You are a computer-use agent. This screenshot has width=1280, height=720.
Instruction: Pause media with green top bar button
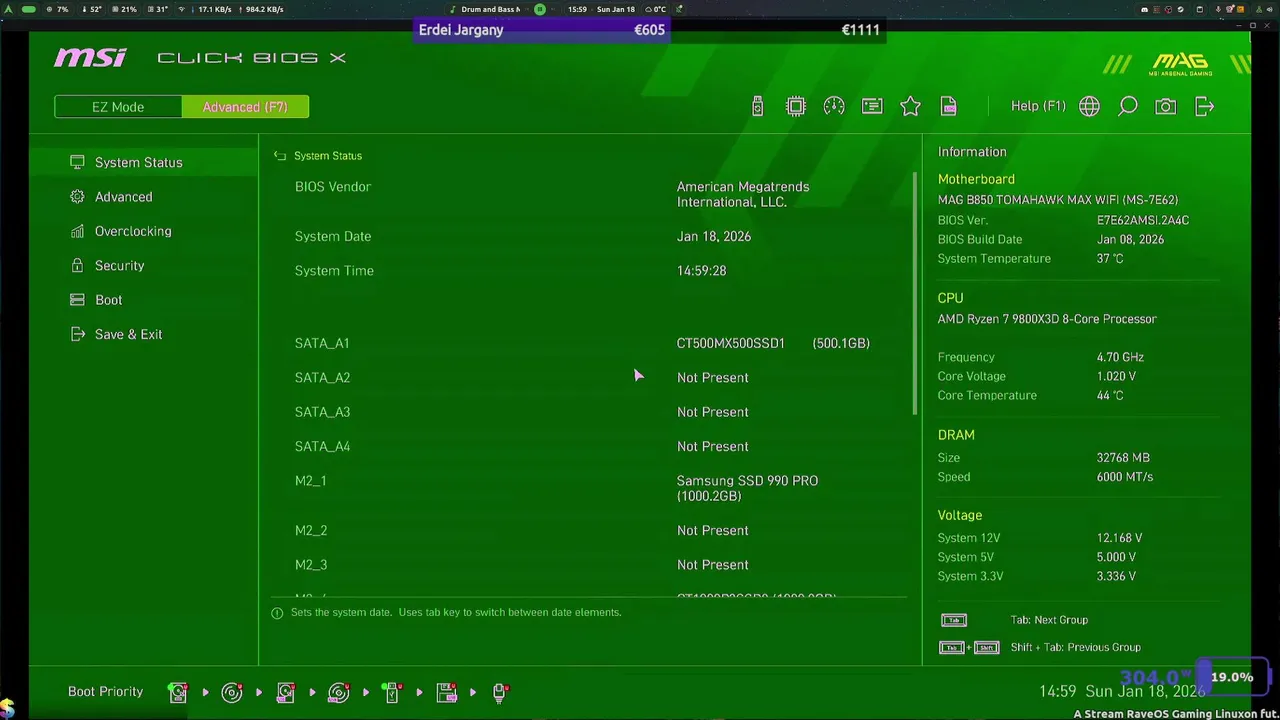[x=540, y=9]
